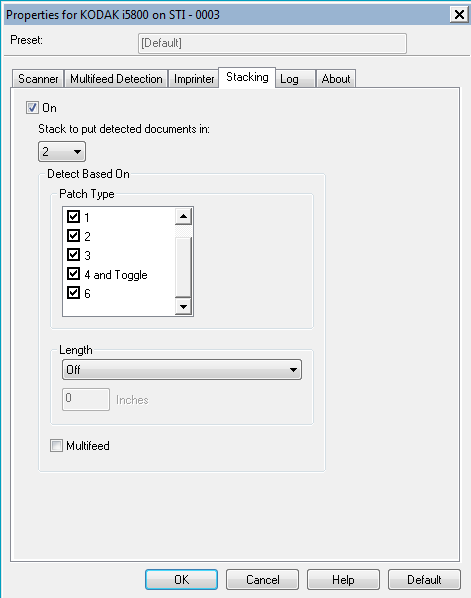Click the Patch Type list scroll-down arrow
The height and width of the screenshot is (598, 471).
pos(183,307)
